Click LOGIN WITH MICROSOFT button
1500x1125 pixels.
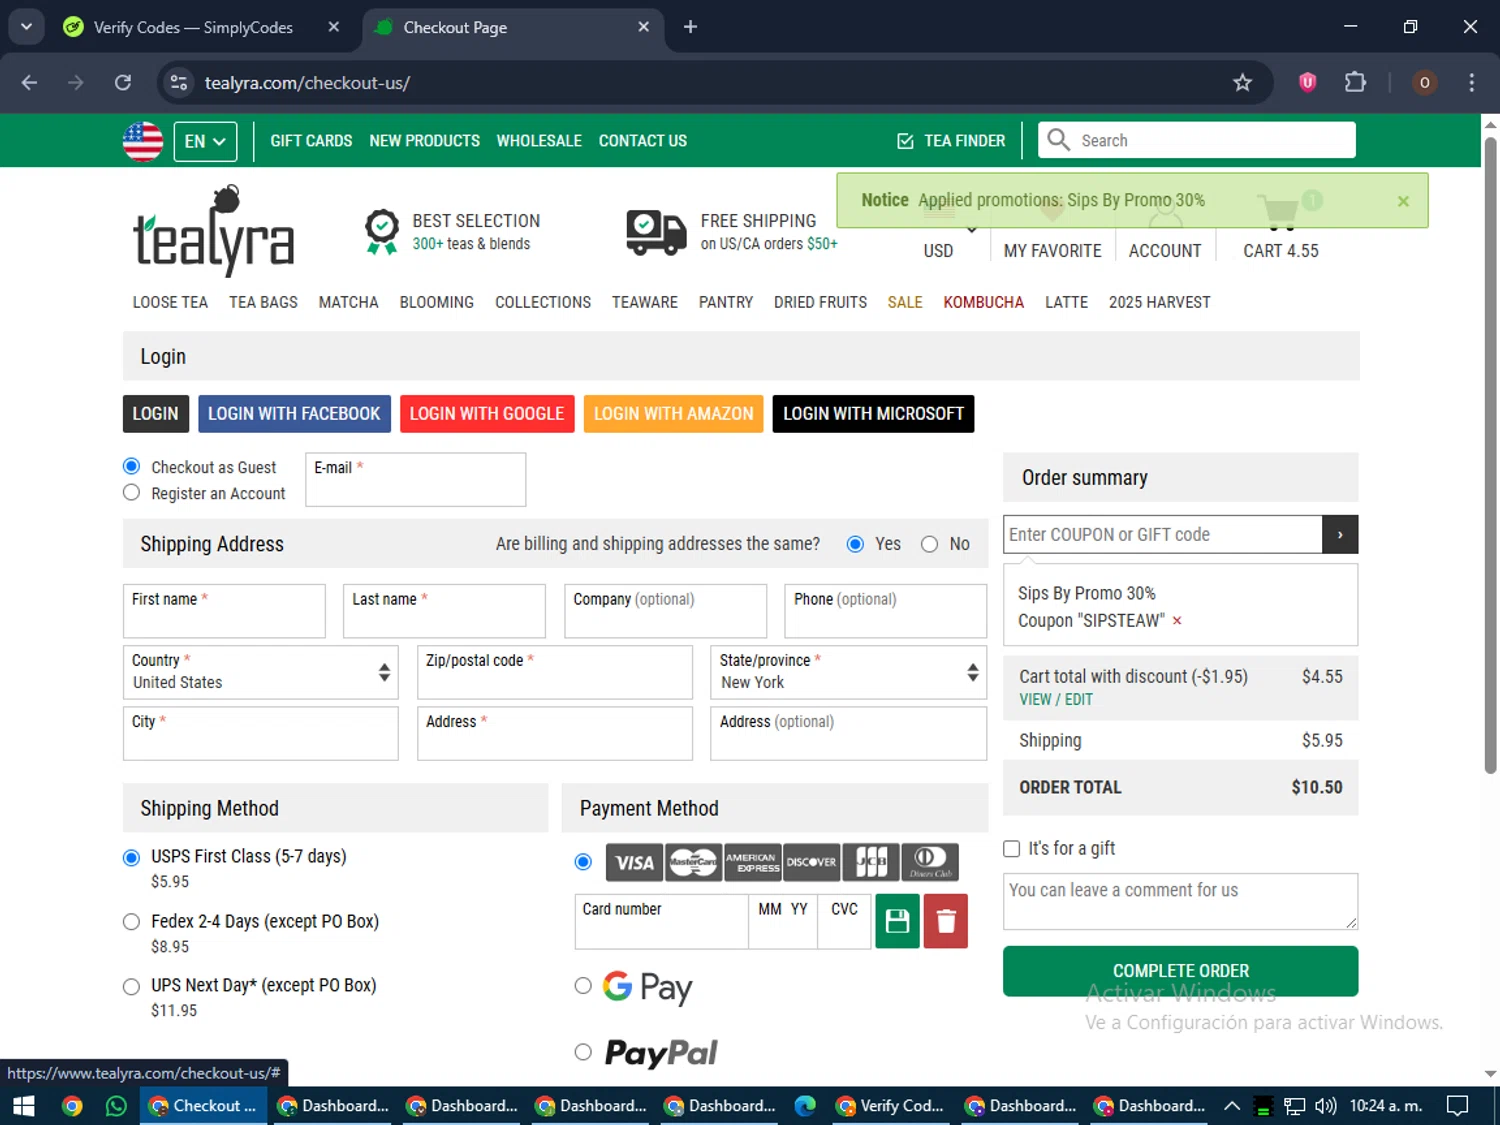click(x=873, y=414)
